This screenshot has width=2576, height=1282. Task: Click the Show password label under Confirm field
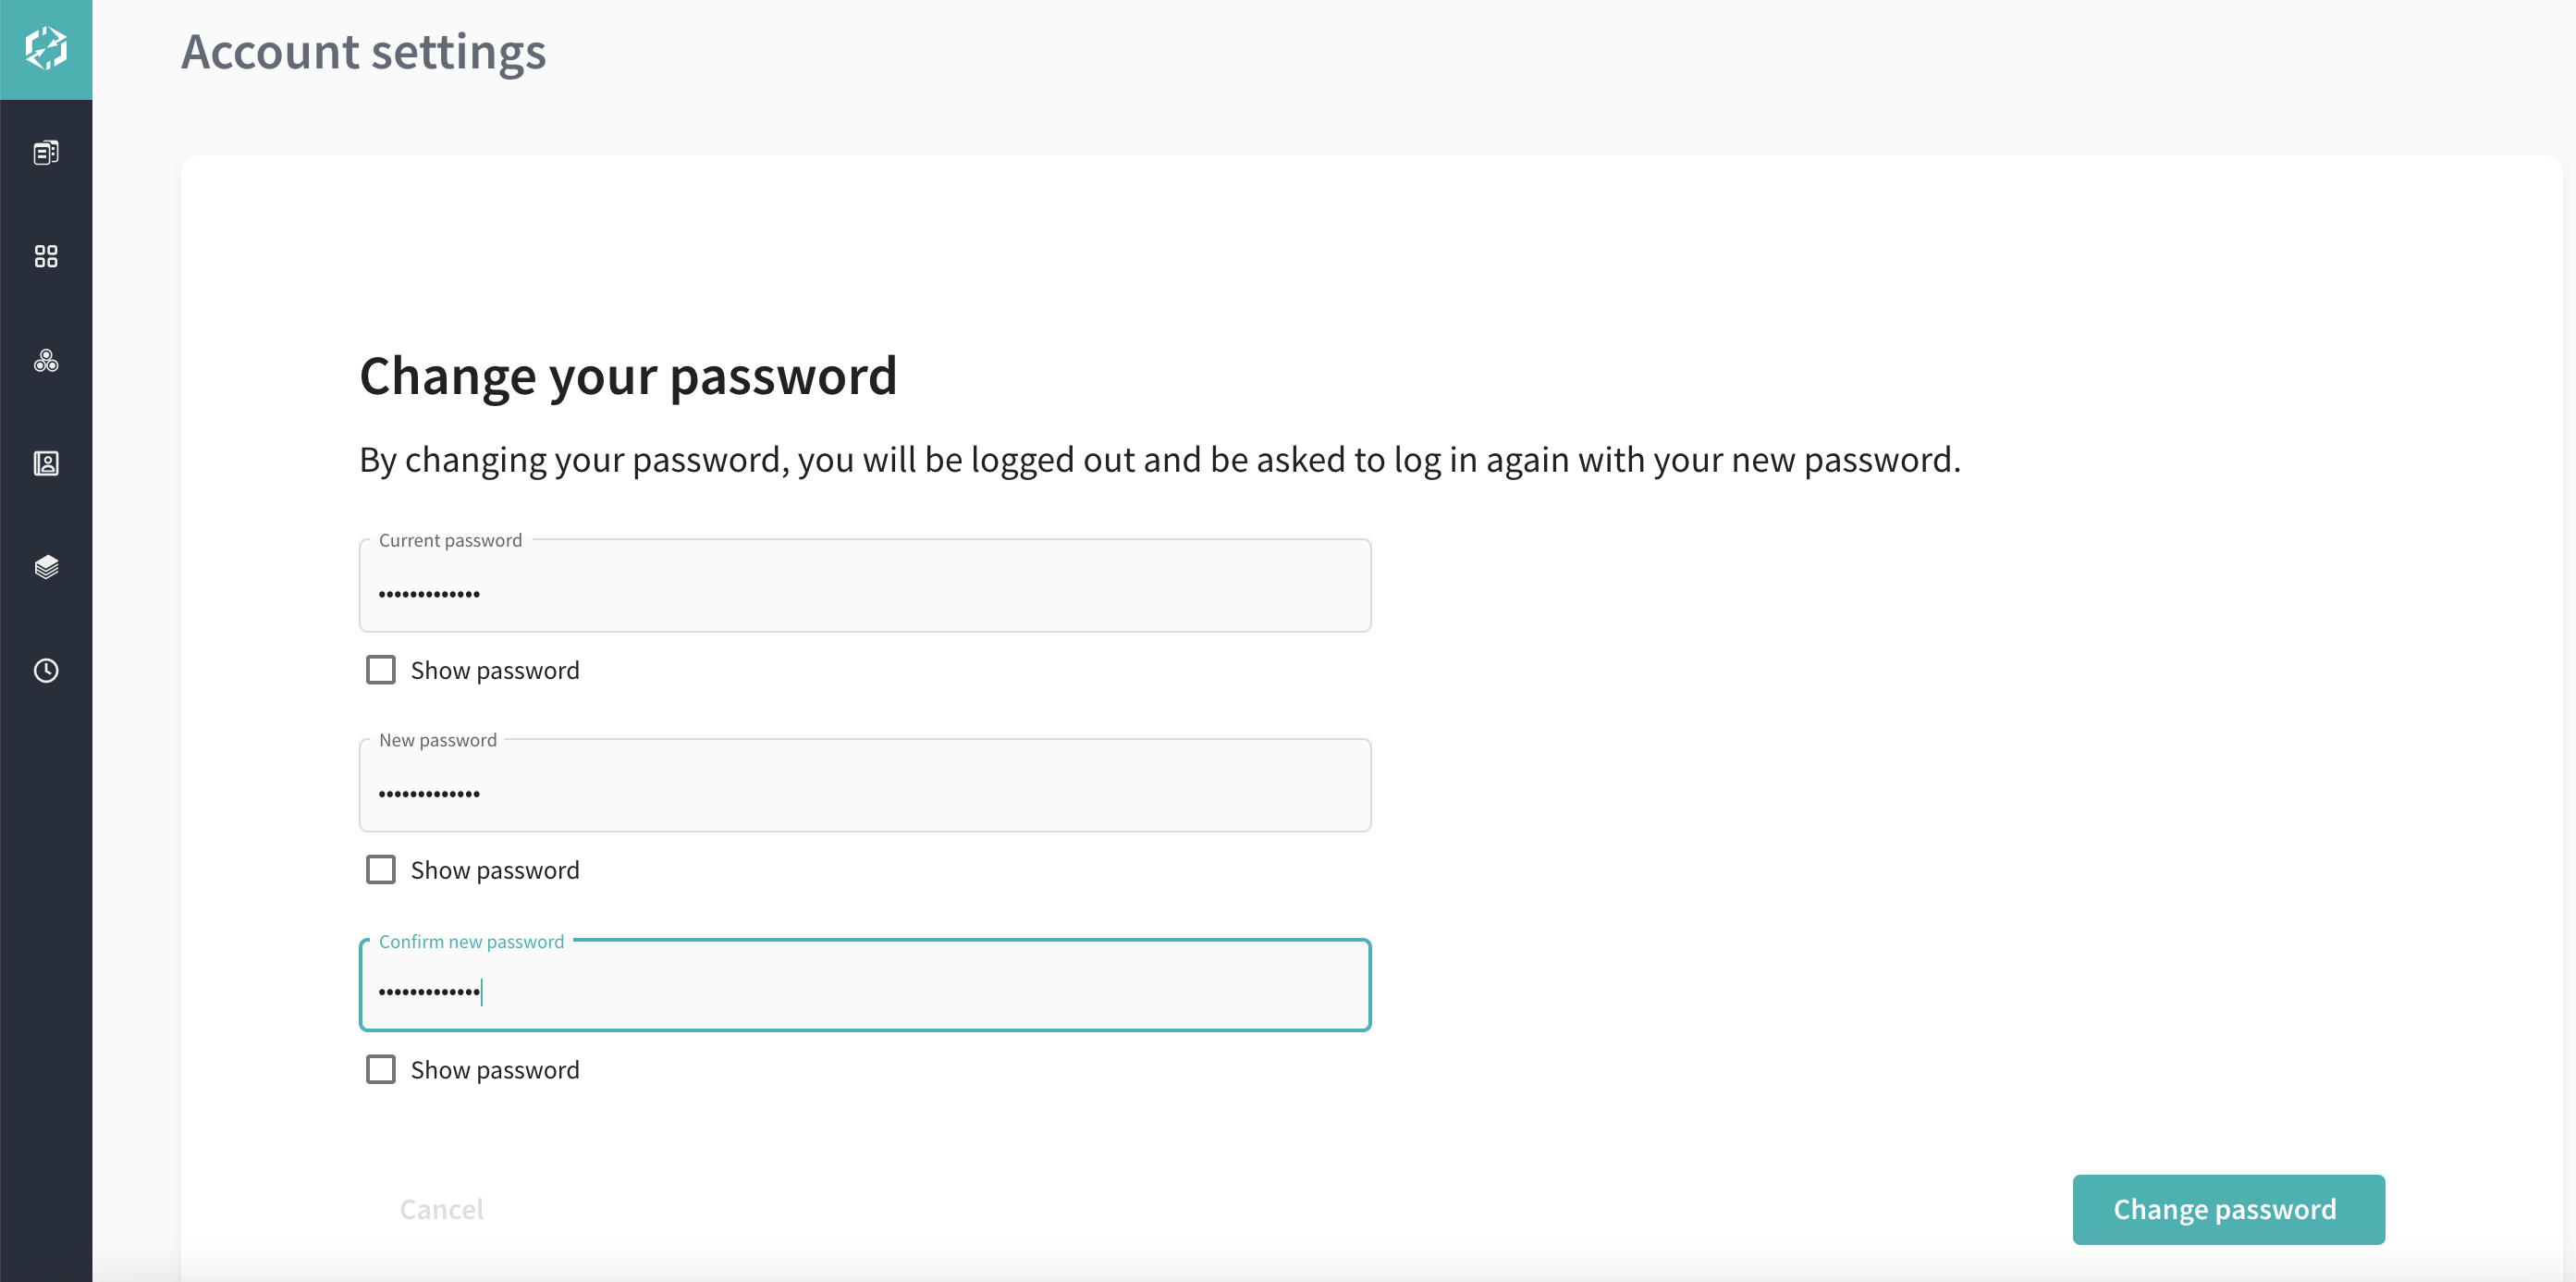pos(495,1069)
